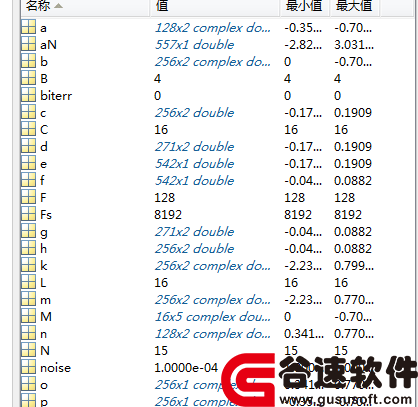Click the value 8192 of Fs
Screen dimensions: 418x407
(x=168, y=215)
